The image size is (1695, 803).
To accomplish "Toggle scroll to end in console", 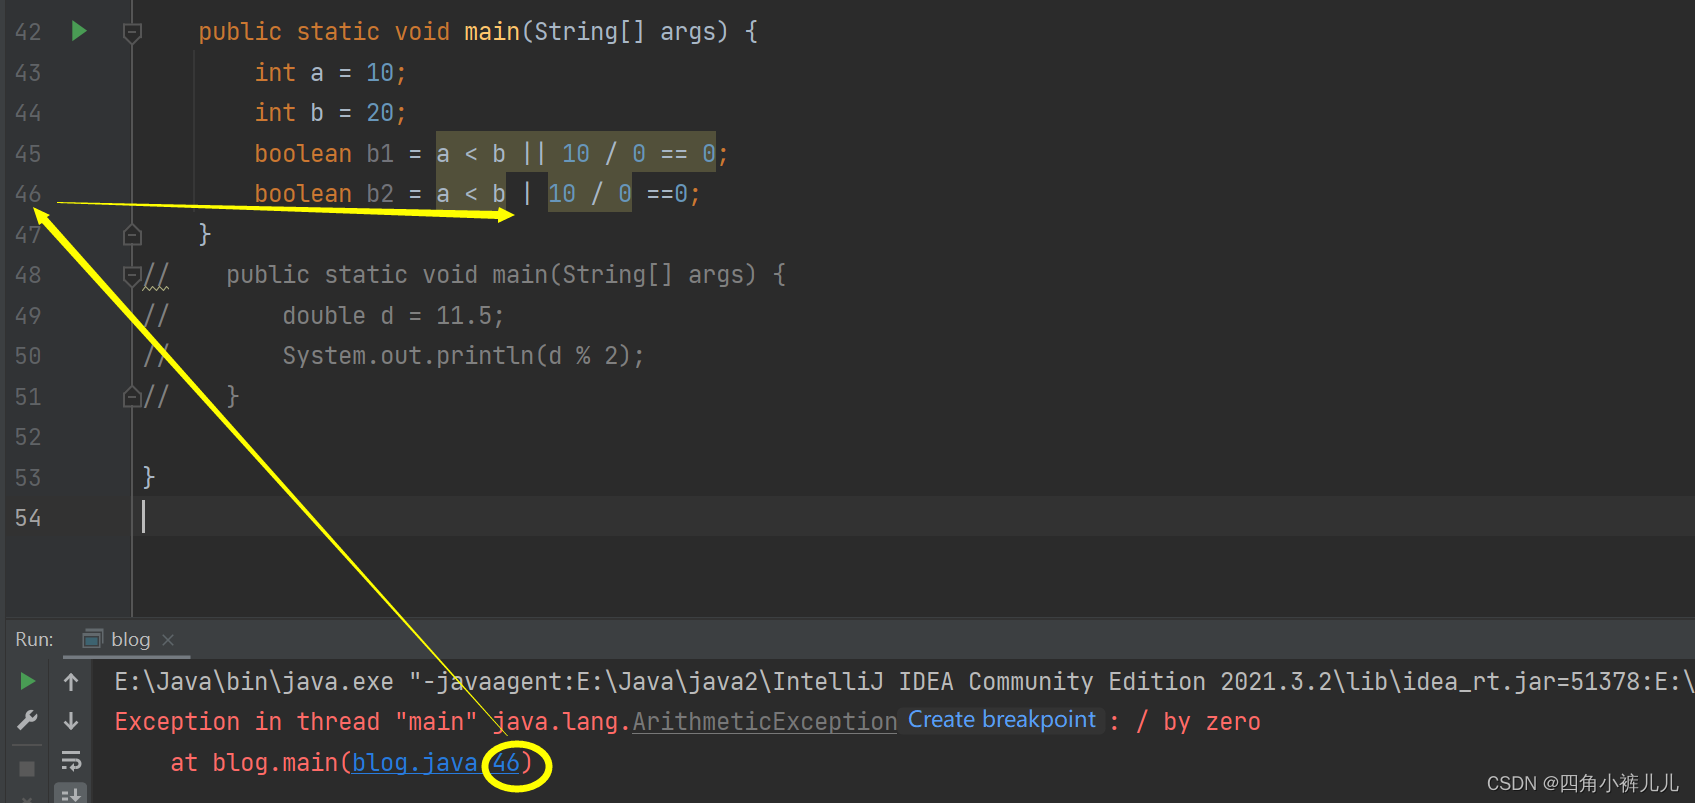I will [71, 794].
